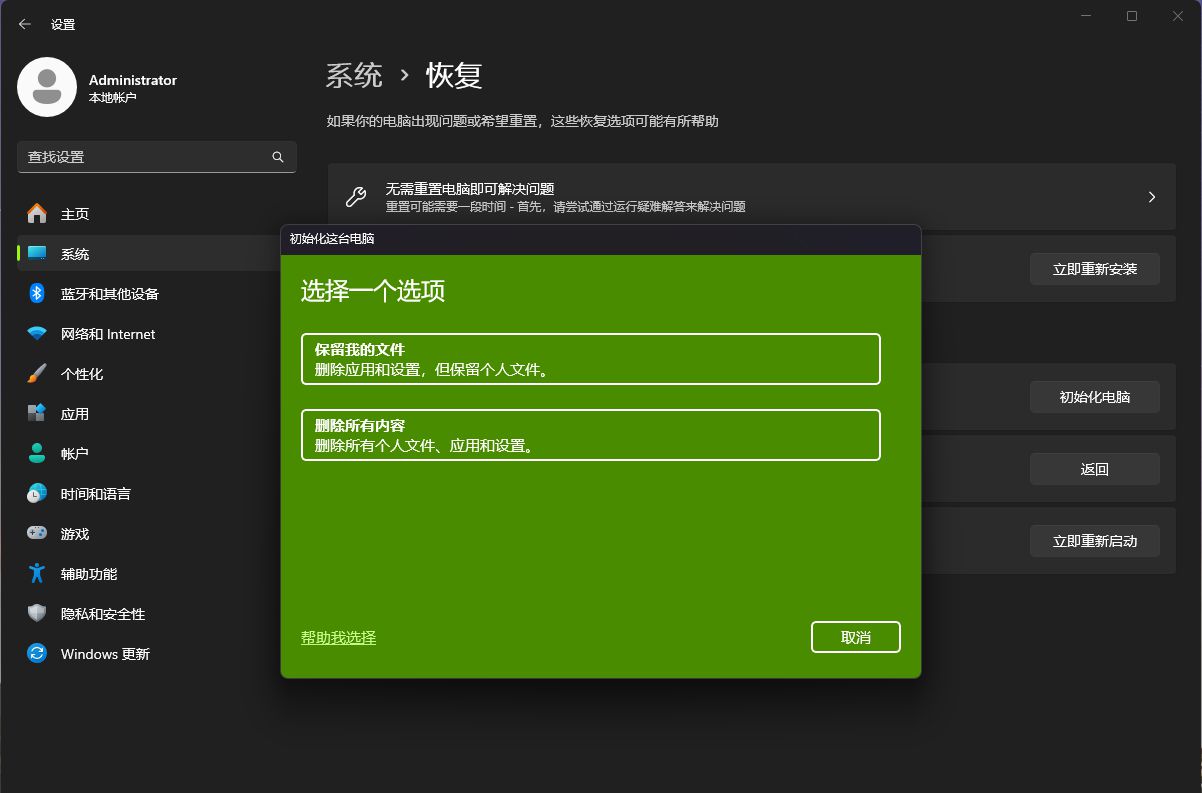
Task: Click the personalization paintbrush icon
Action: [37, 374]
